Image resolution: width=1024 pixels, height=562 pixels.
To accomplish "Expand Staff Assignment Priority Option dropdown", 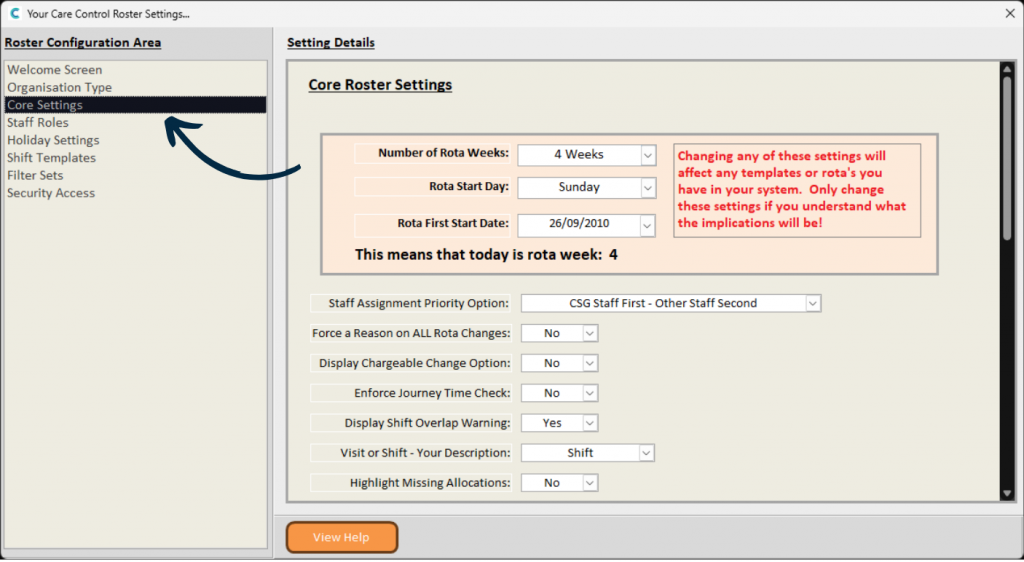I will click(812, 304).
